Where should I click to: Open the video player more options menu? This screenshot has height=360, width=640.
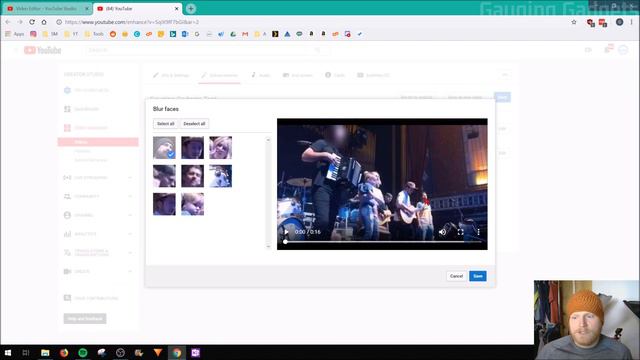click(x=478, y=232)
